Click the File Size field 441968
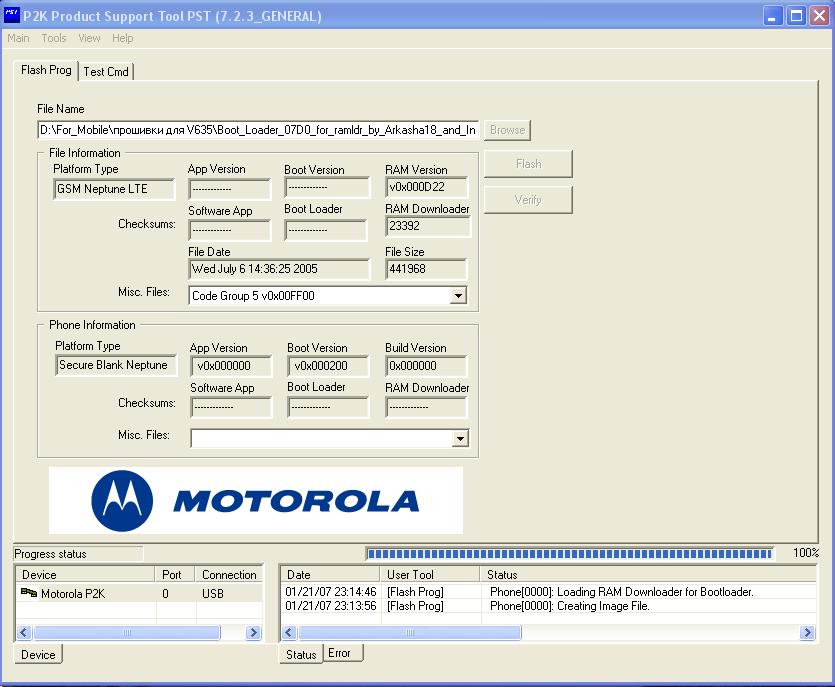835x687 pixels. coord(426,269)
